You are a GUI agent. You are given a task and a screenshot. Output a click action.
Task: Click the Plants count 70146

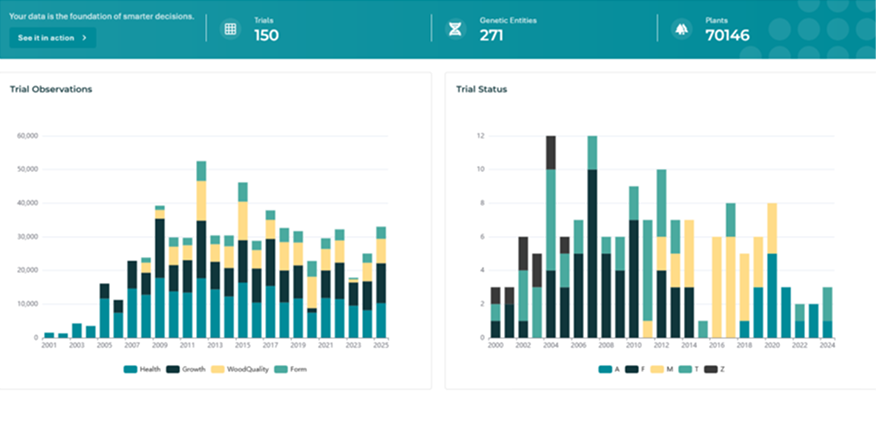(x=727, y=36)
